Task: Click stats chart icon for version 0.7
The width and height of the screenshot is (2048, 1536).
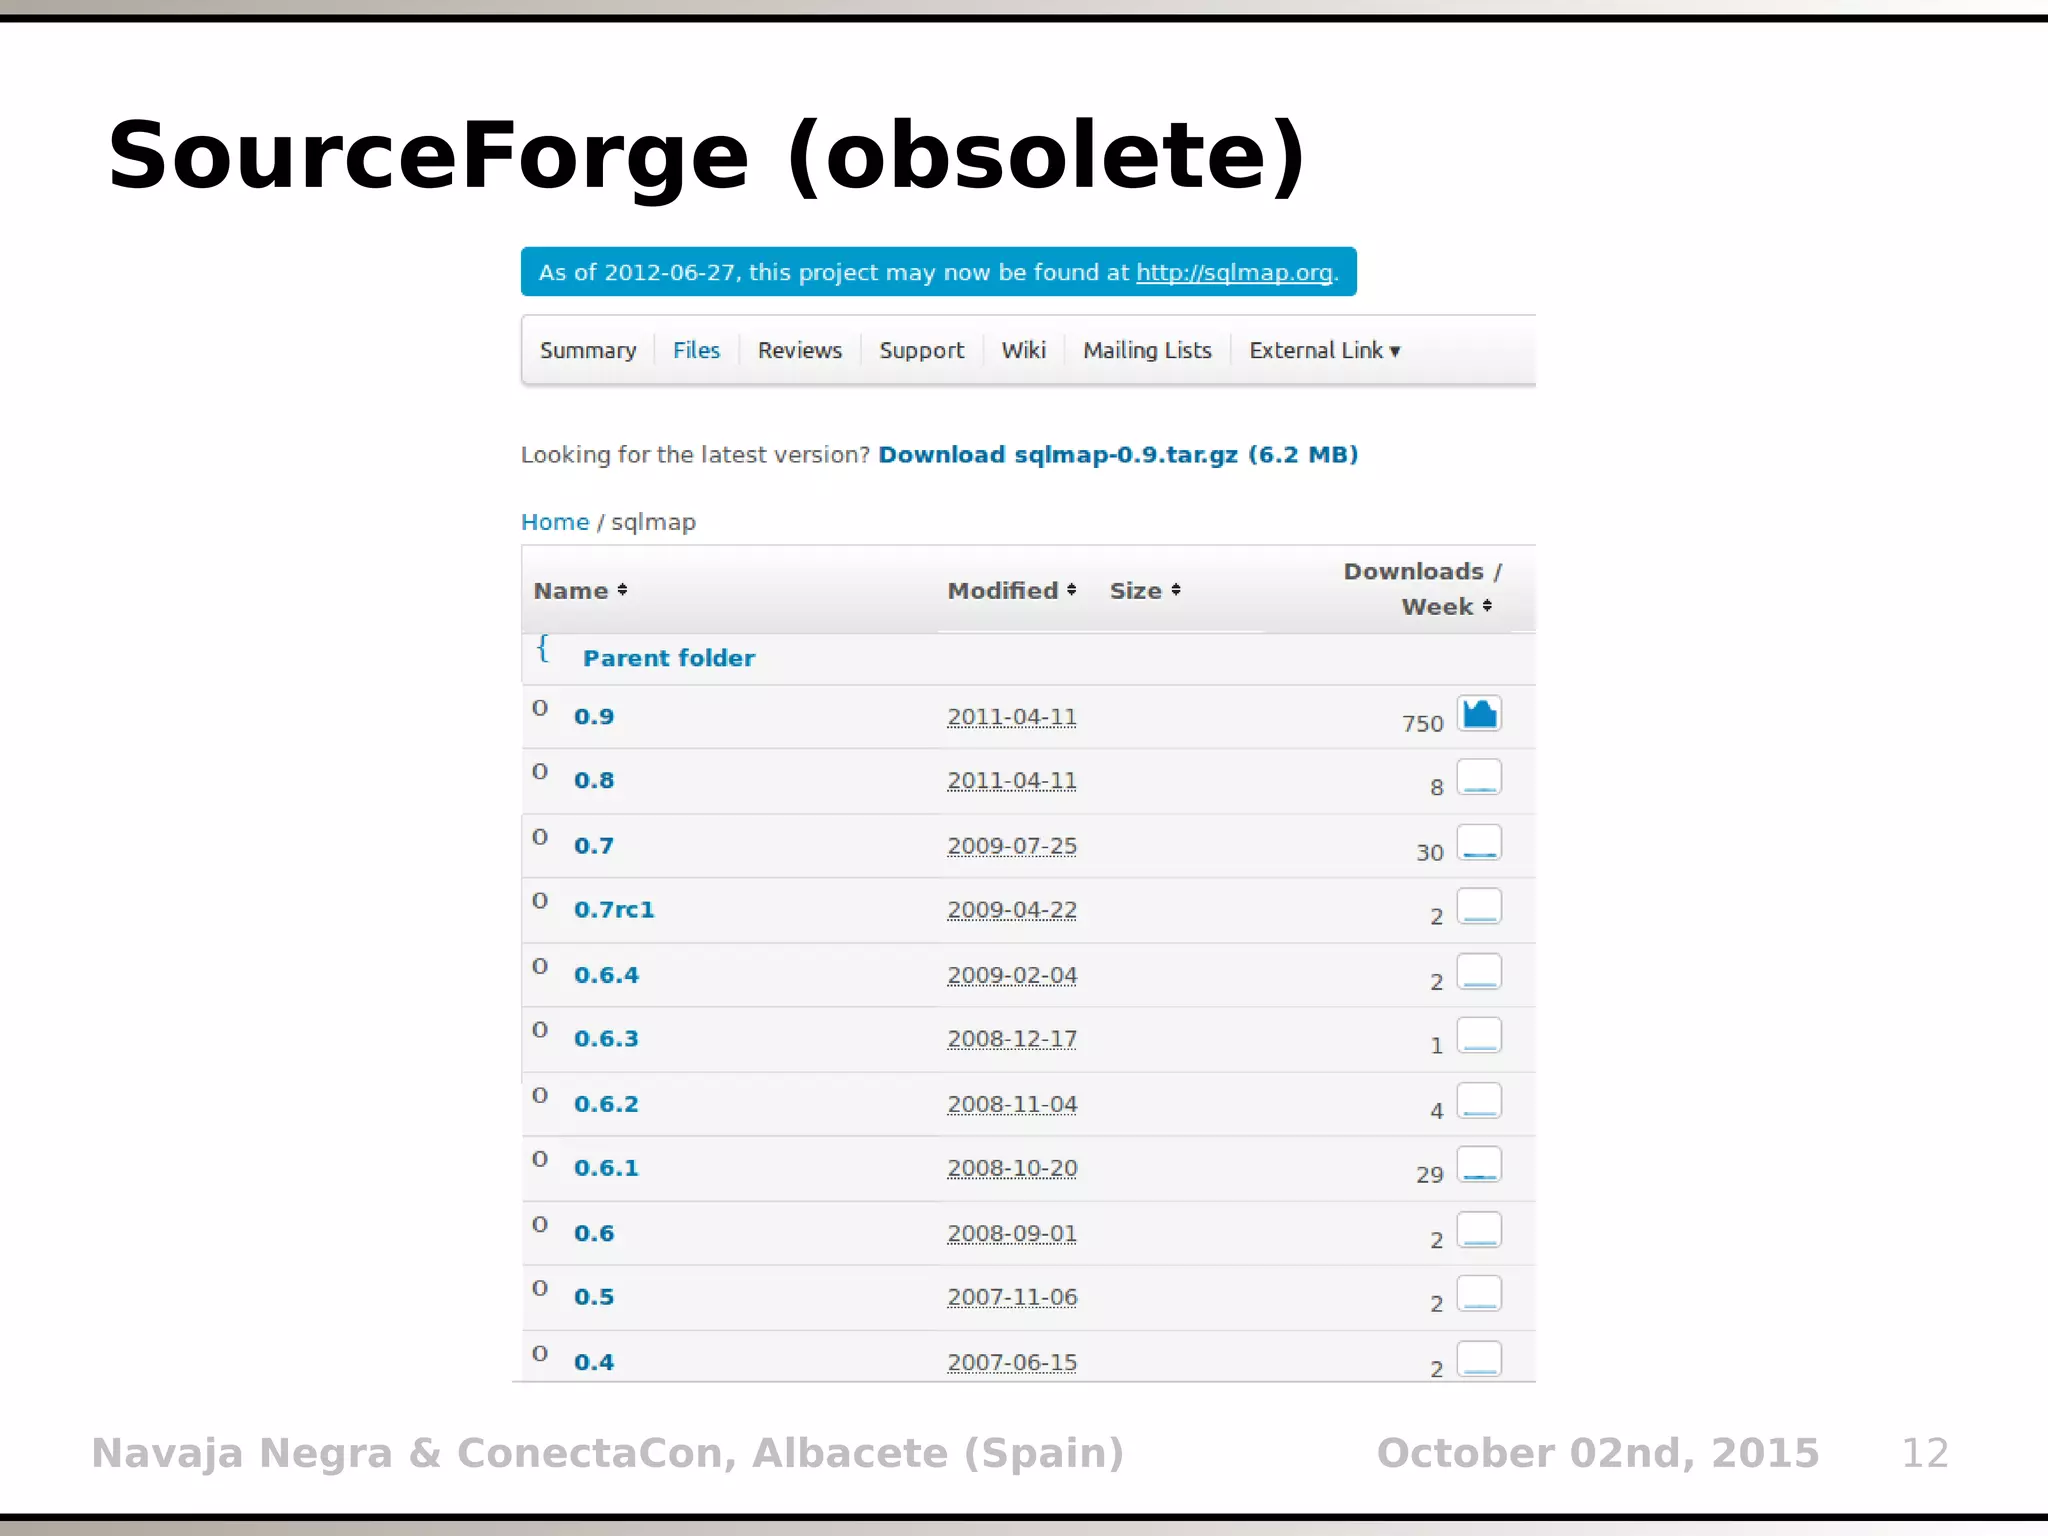Action: click(x=1478, y=843)
